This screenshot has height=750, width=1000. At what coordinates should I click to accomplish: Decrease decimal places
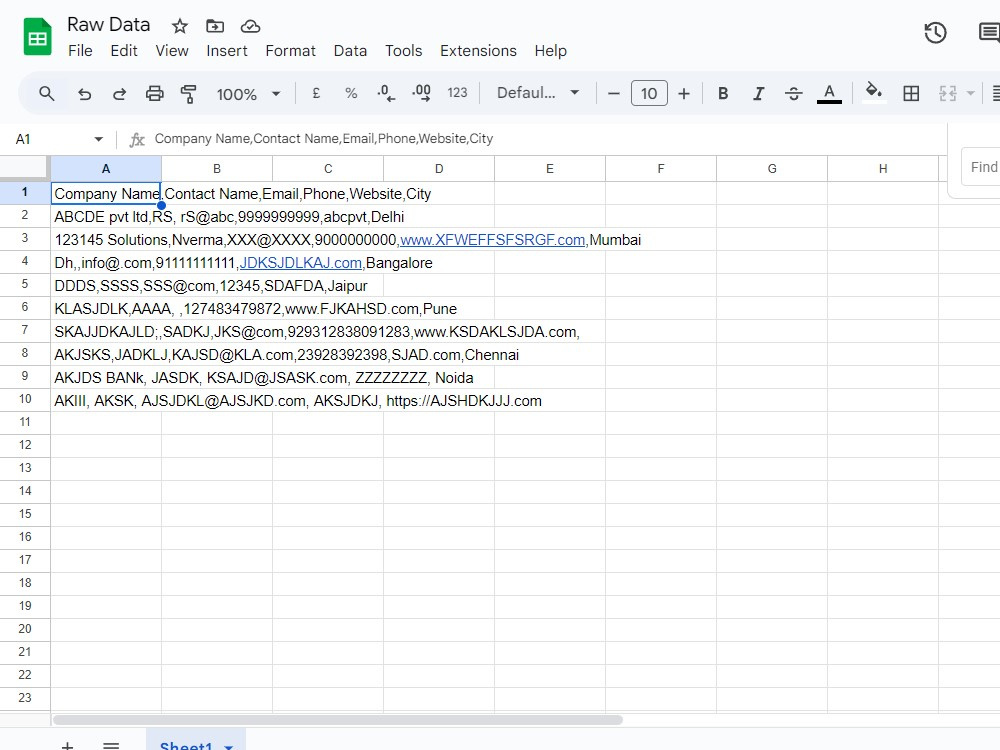(x=386, y=93)
